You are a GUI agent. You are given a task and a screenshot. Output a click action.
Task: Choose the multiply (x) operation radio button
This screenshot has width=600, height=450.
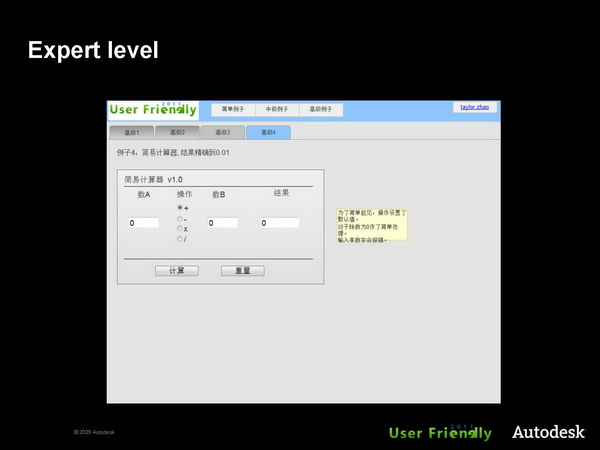pos(180,228)
